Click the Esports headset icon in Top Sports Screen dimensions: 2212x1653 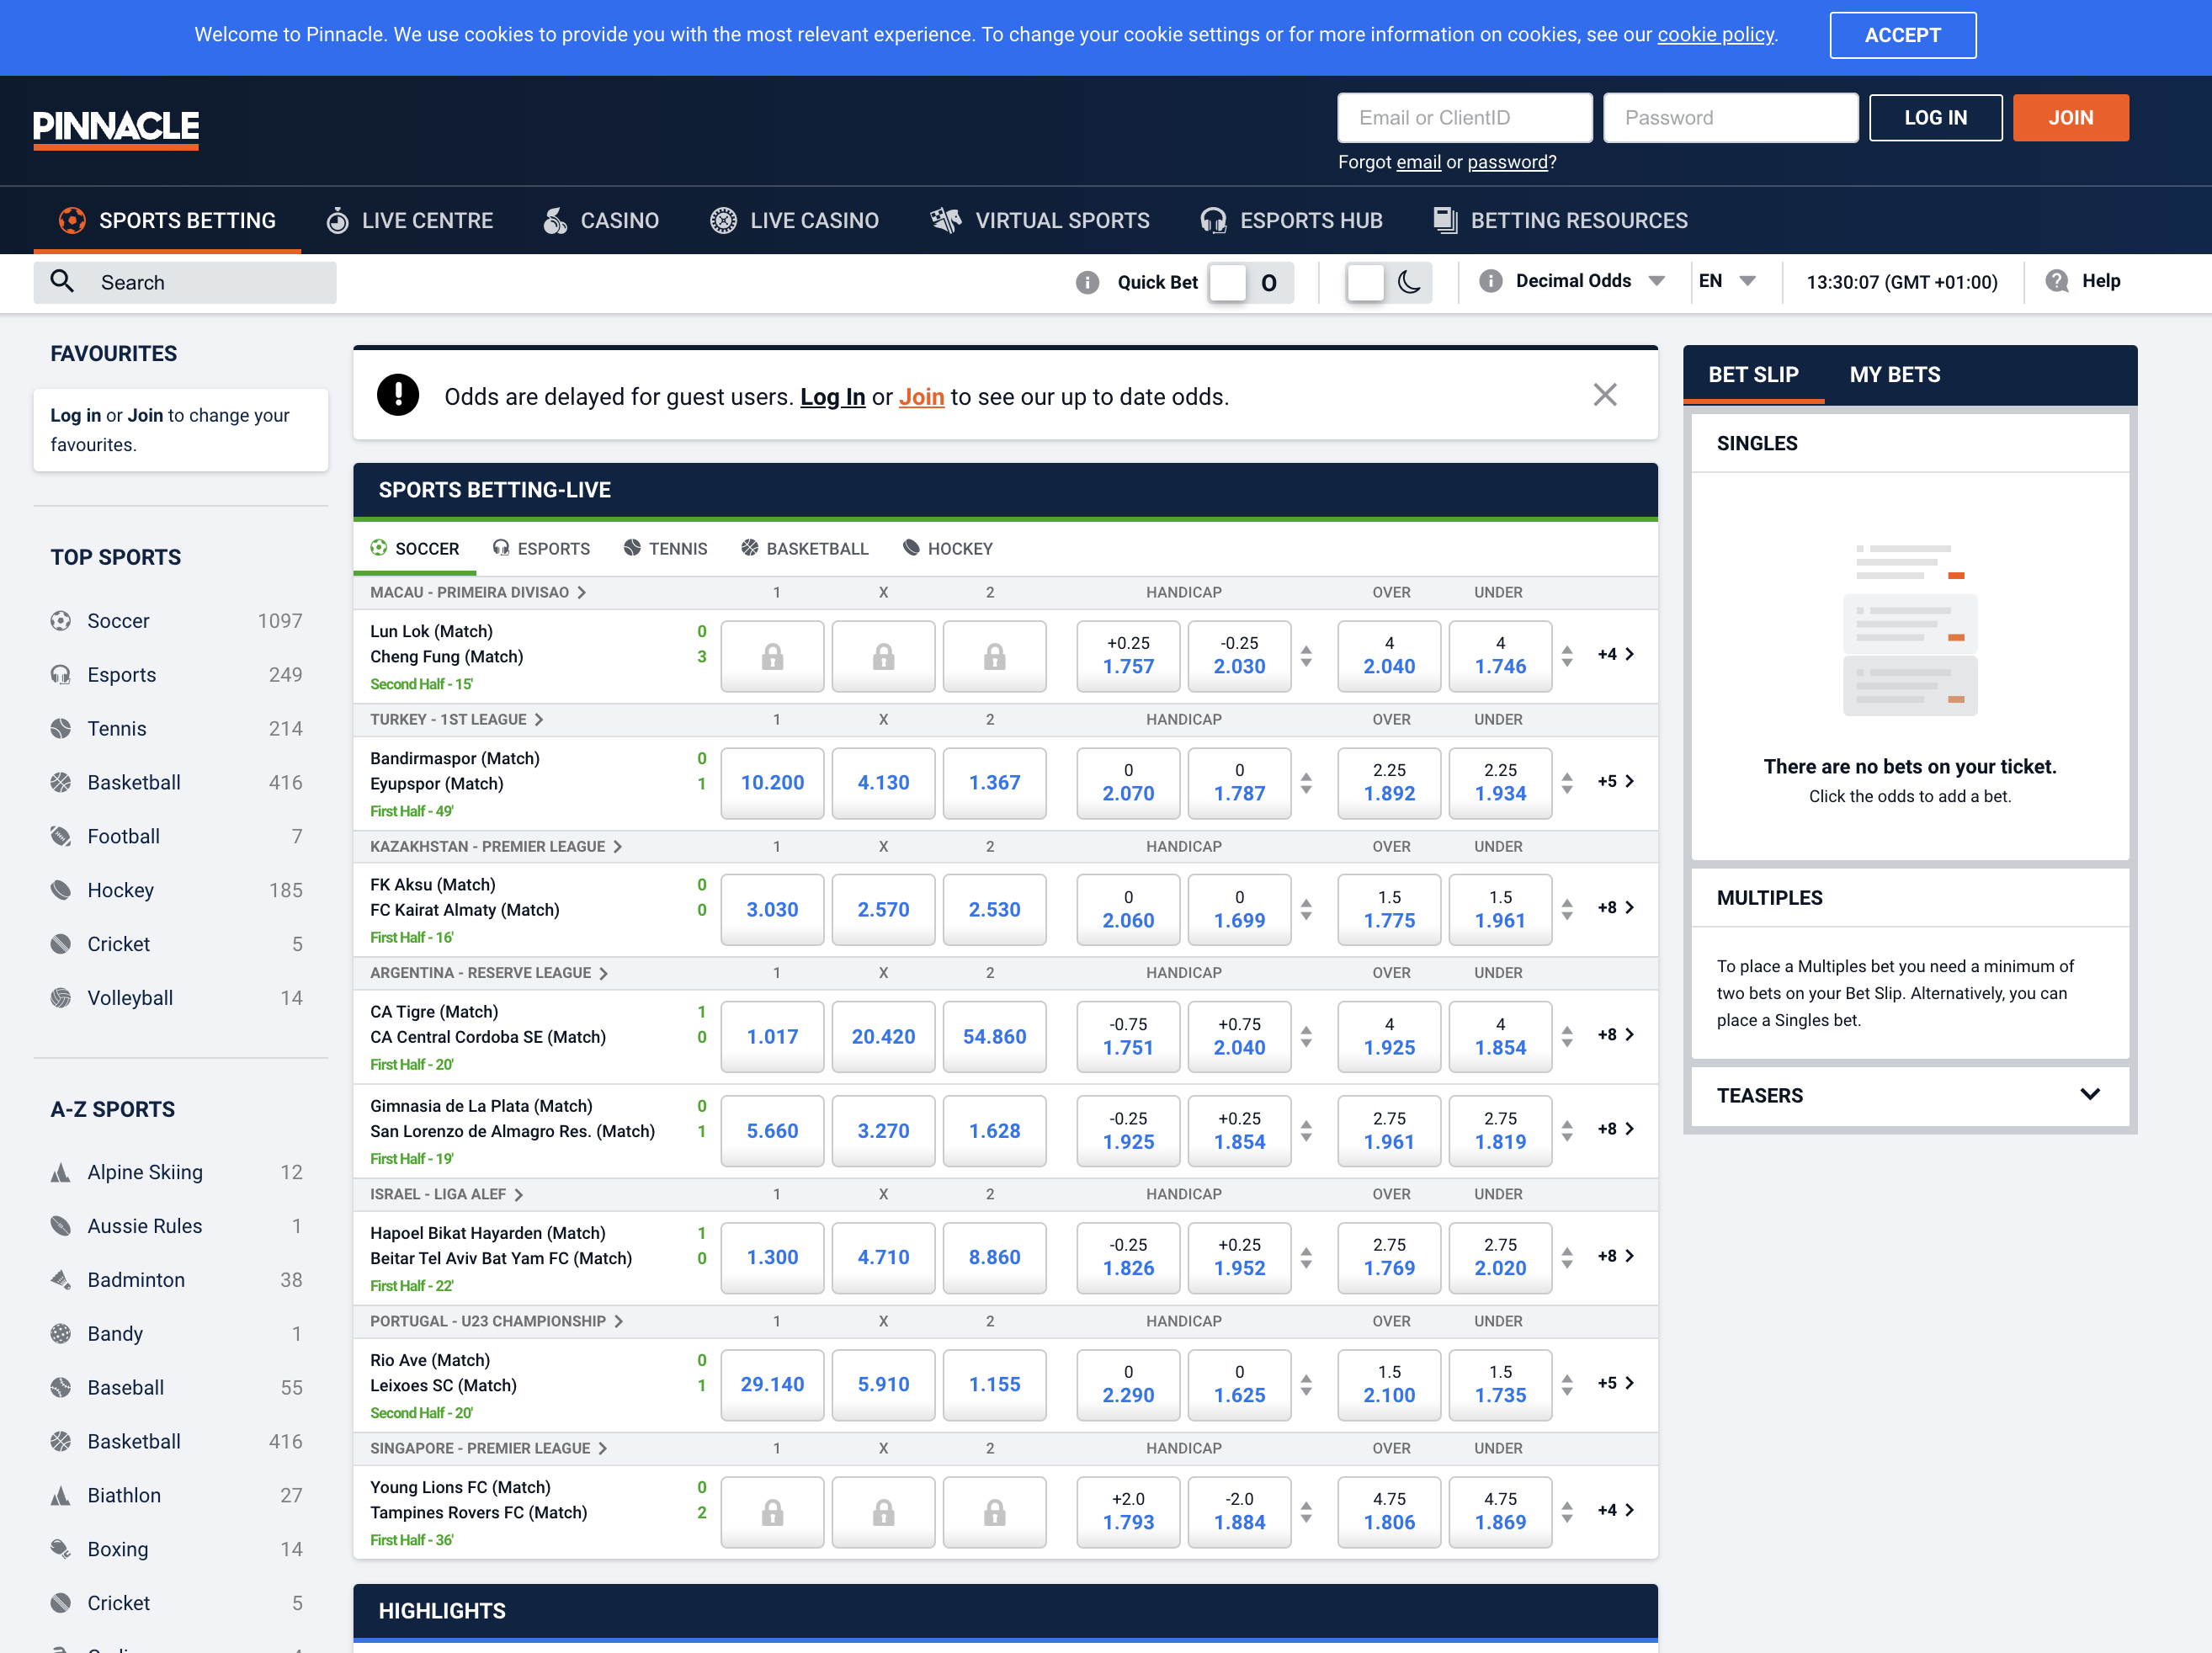coord(61,675)
